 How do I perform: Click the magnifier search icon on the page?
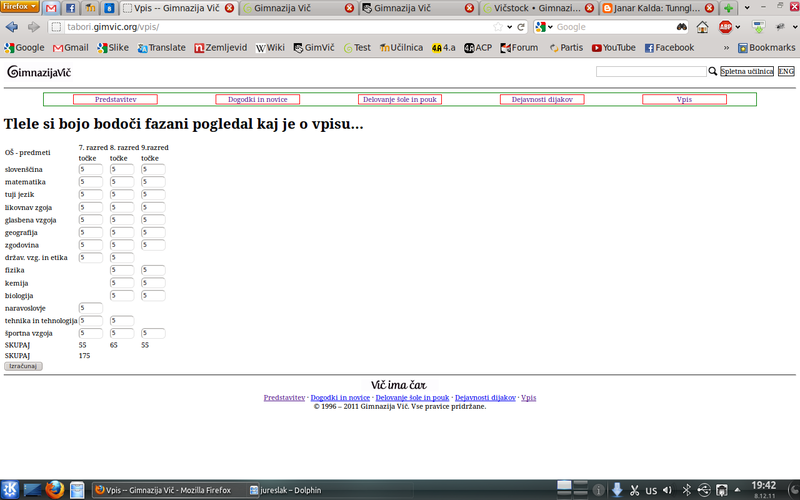(713, 72)
